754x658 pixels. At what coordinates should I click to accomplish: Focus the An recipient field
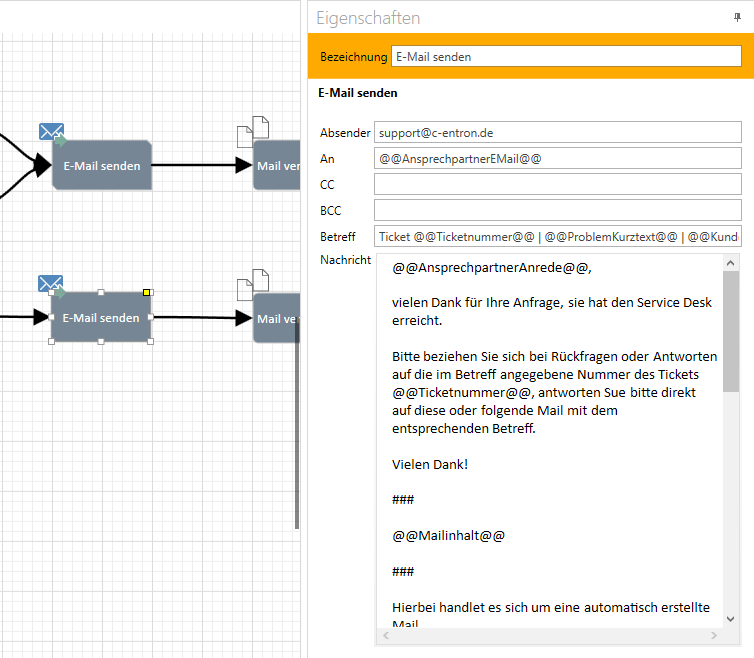[x=557, y=159]
